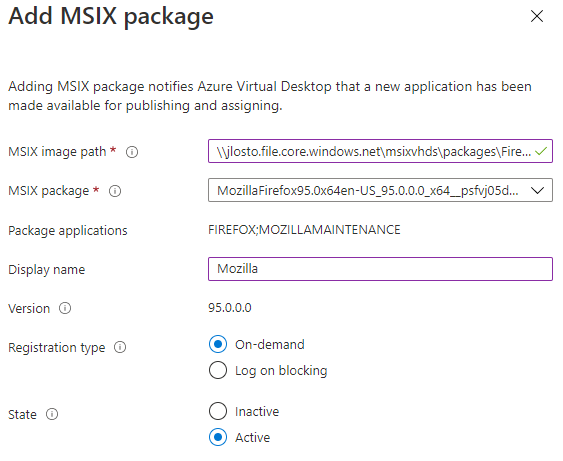Set package state to Inactive

(218, 411)
